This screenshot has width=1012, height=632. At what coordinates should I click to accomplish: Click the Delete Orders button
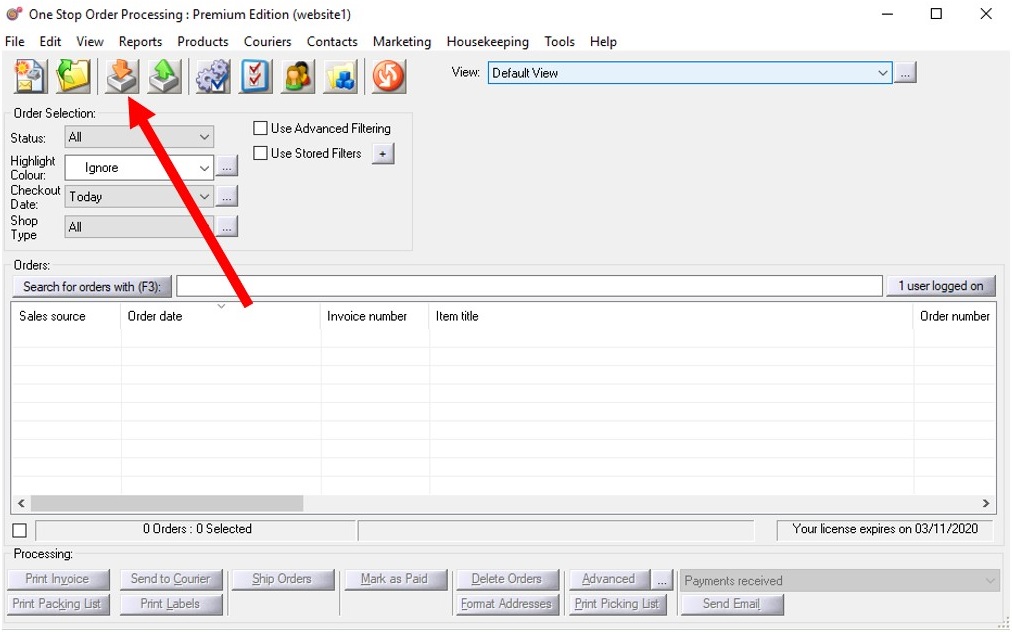tap(507, 579)
